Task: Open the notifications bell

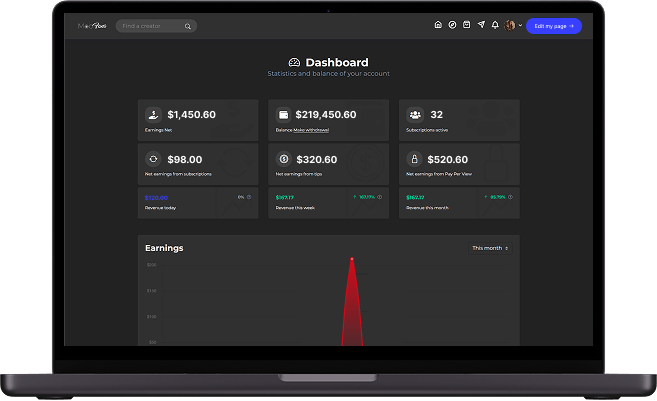Action: click(495, 25)
